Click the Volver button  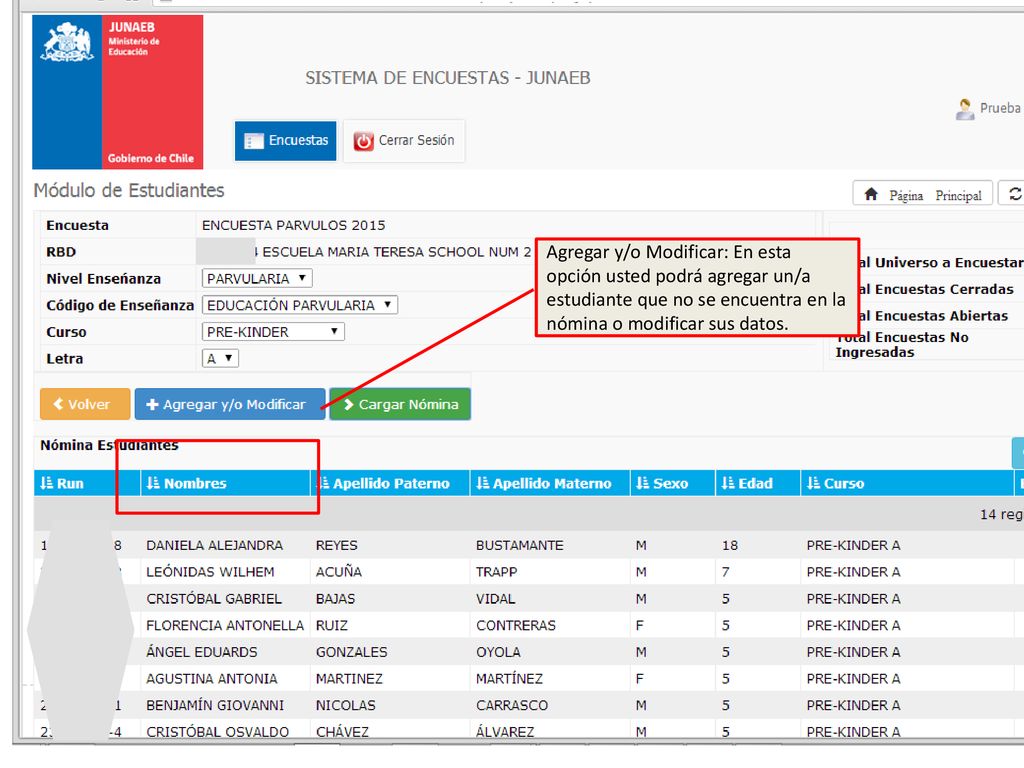pos(85,404)
